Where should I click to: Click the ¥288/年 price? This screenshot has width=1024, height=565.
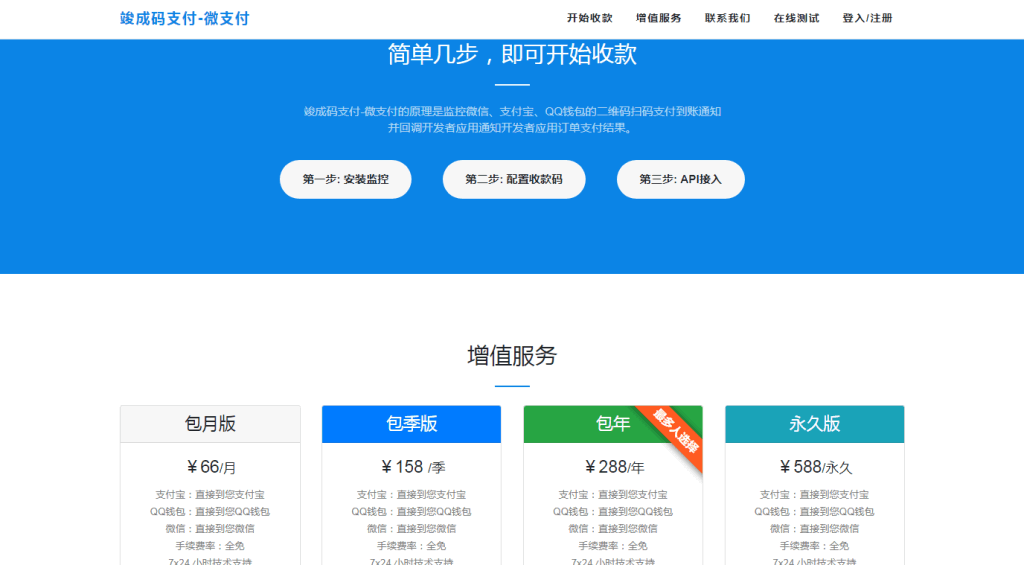614,467
